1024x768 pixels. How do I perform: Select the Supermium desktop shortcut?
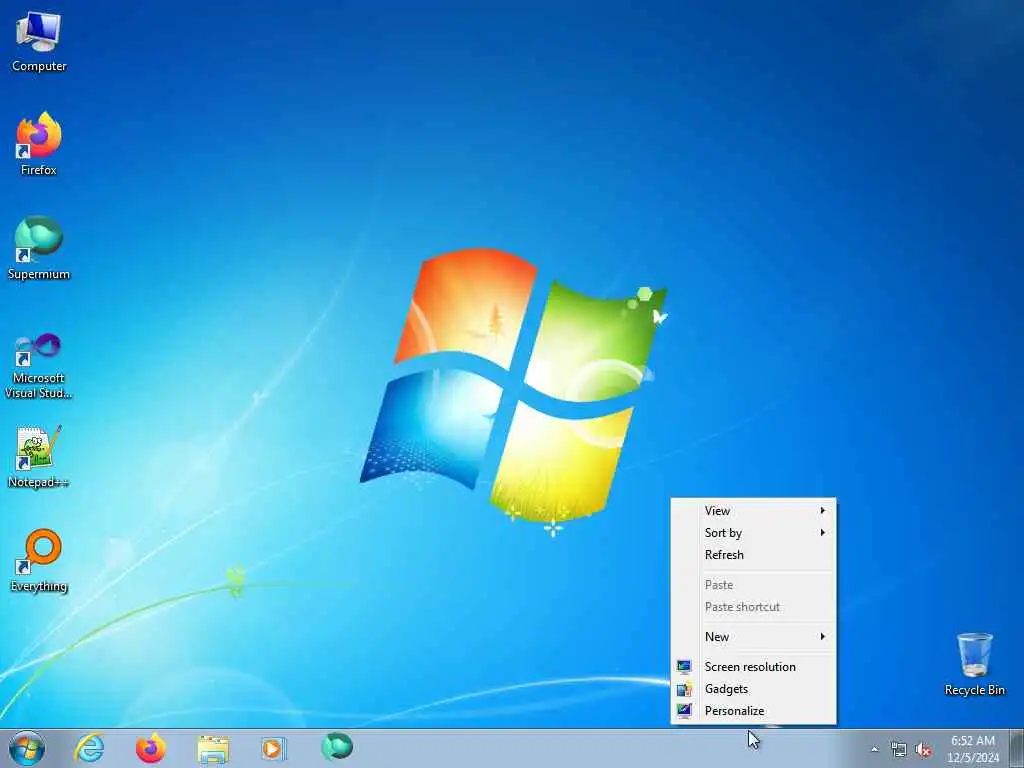[x=39, y=248]
